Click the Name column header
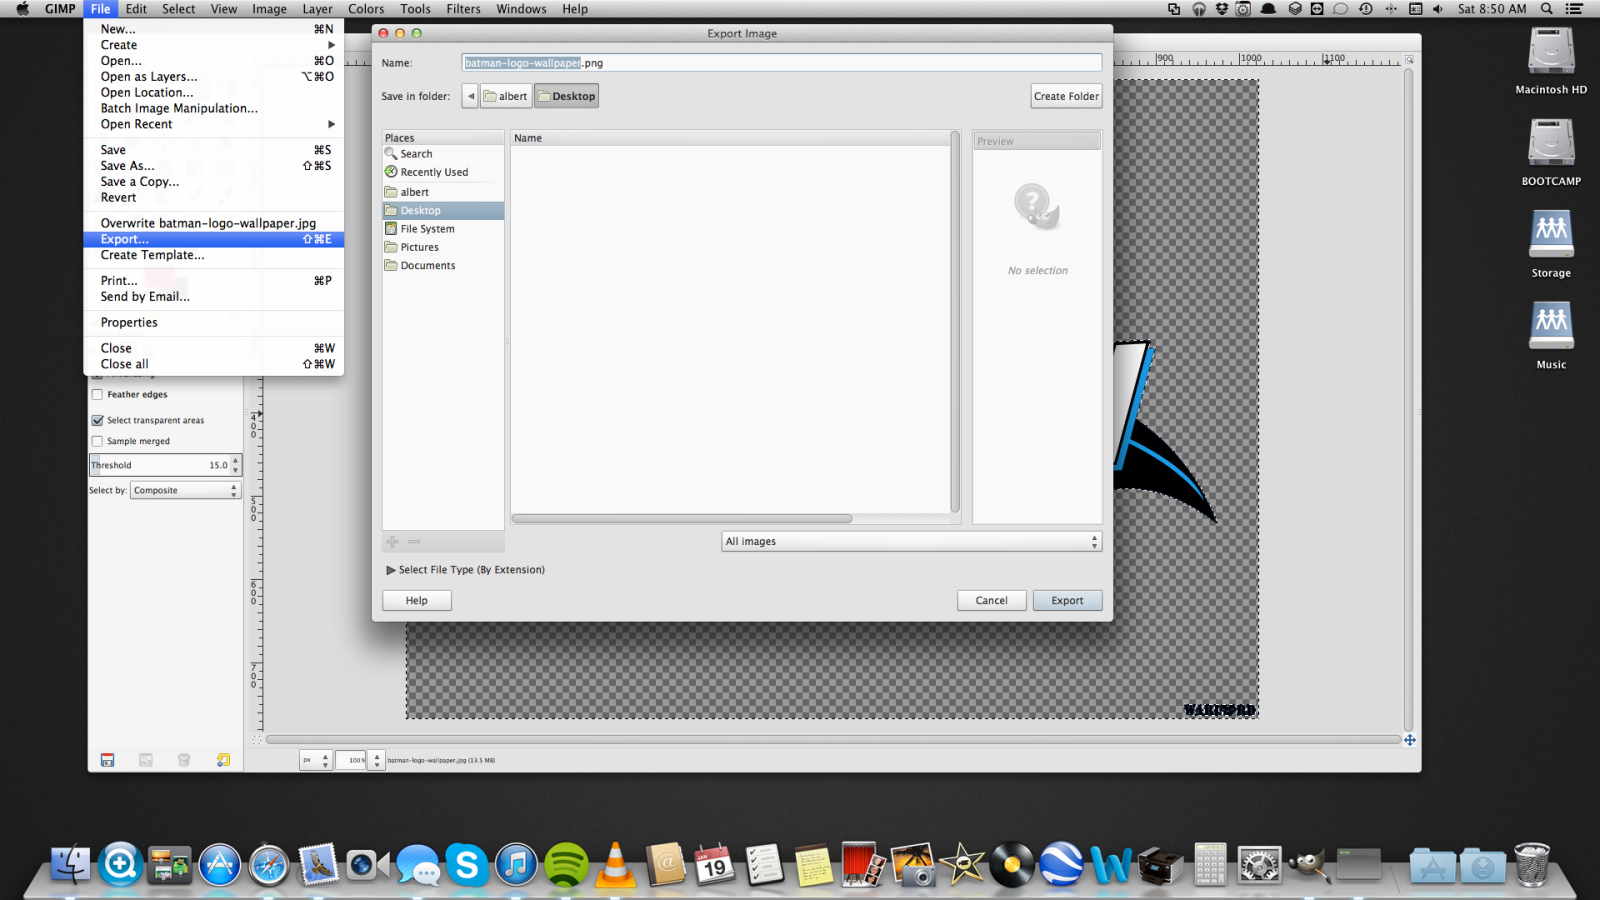1600x900 pixels. [730, 138]
